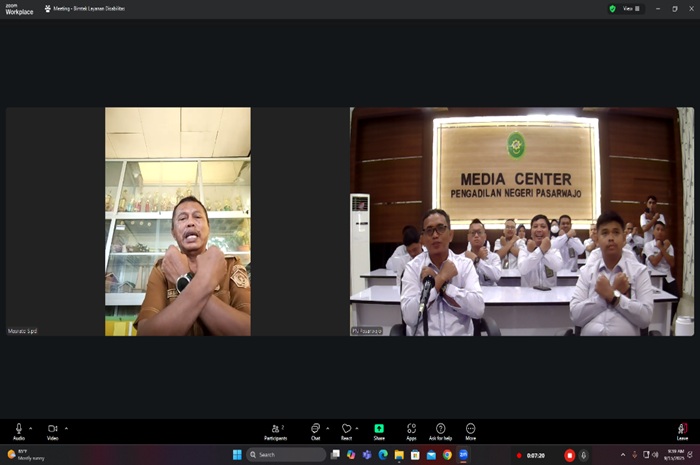Open Microsoft Teams taskbar icon
The height and width of the screenshot is (465, 700).
[x=367, y=455]
